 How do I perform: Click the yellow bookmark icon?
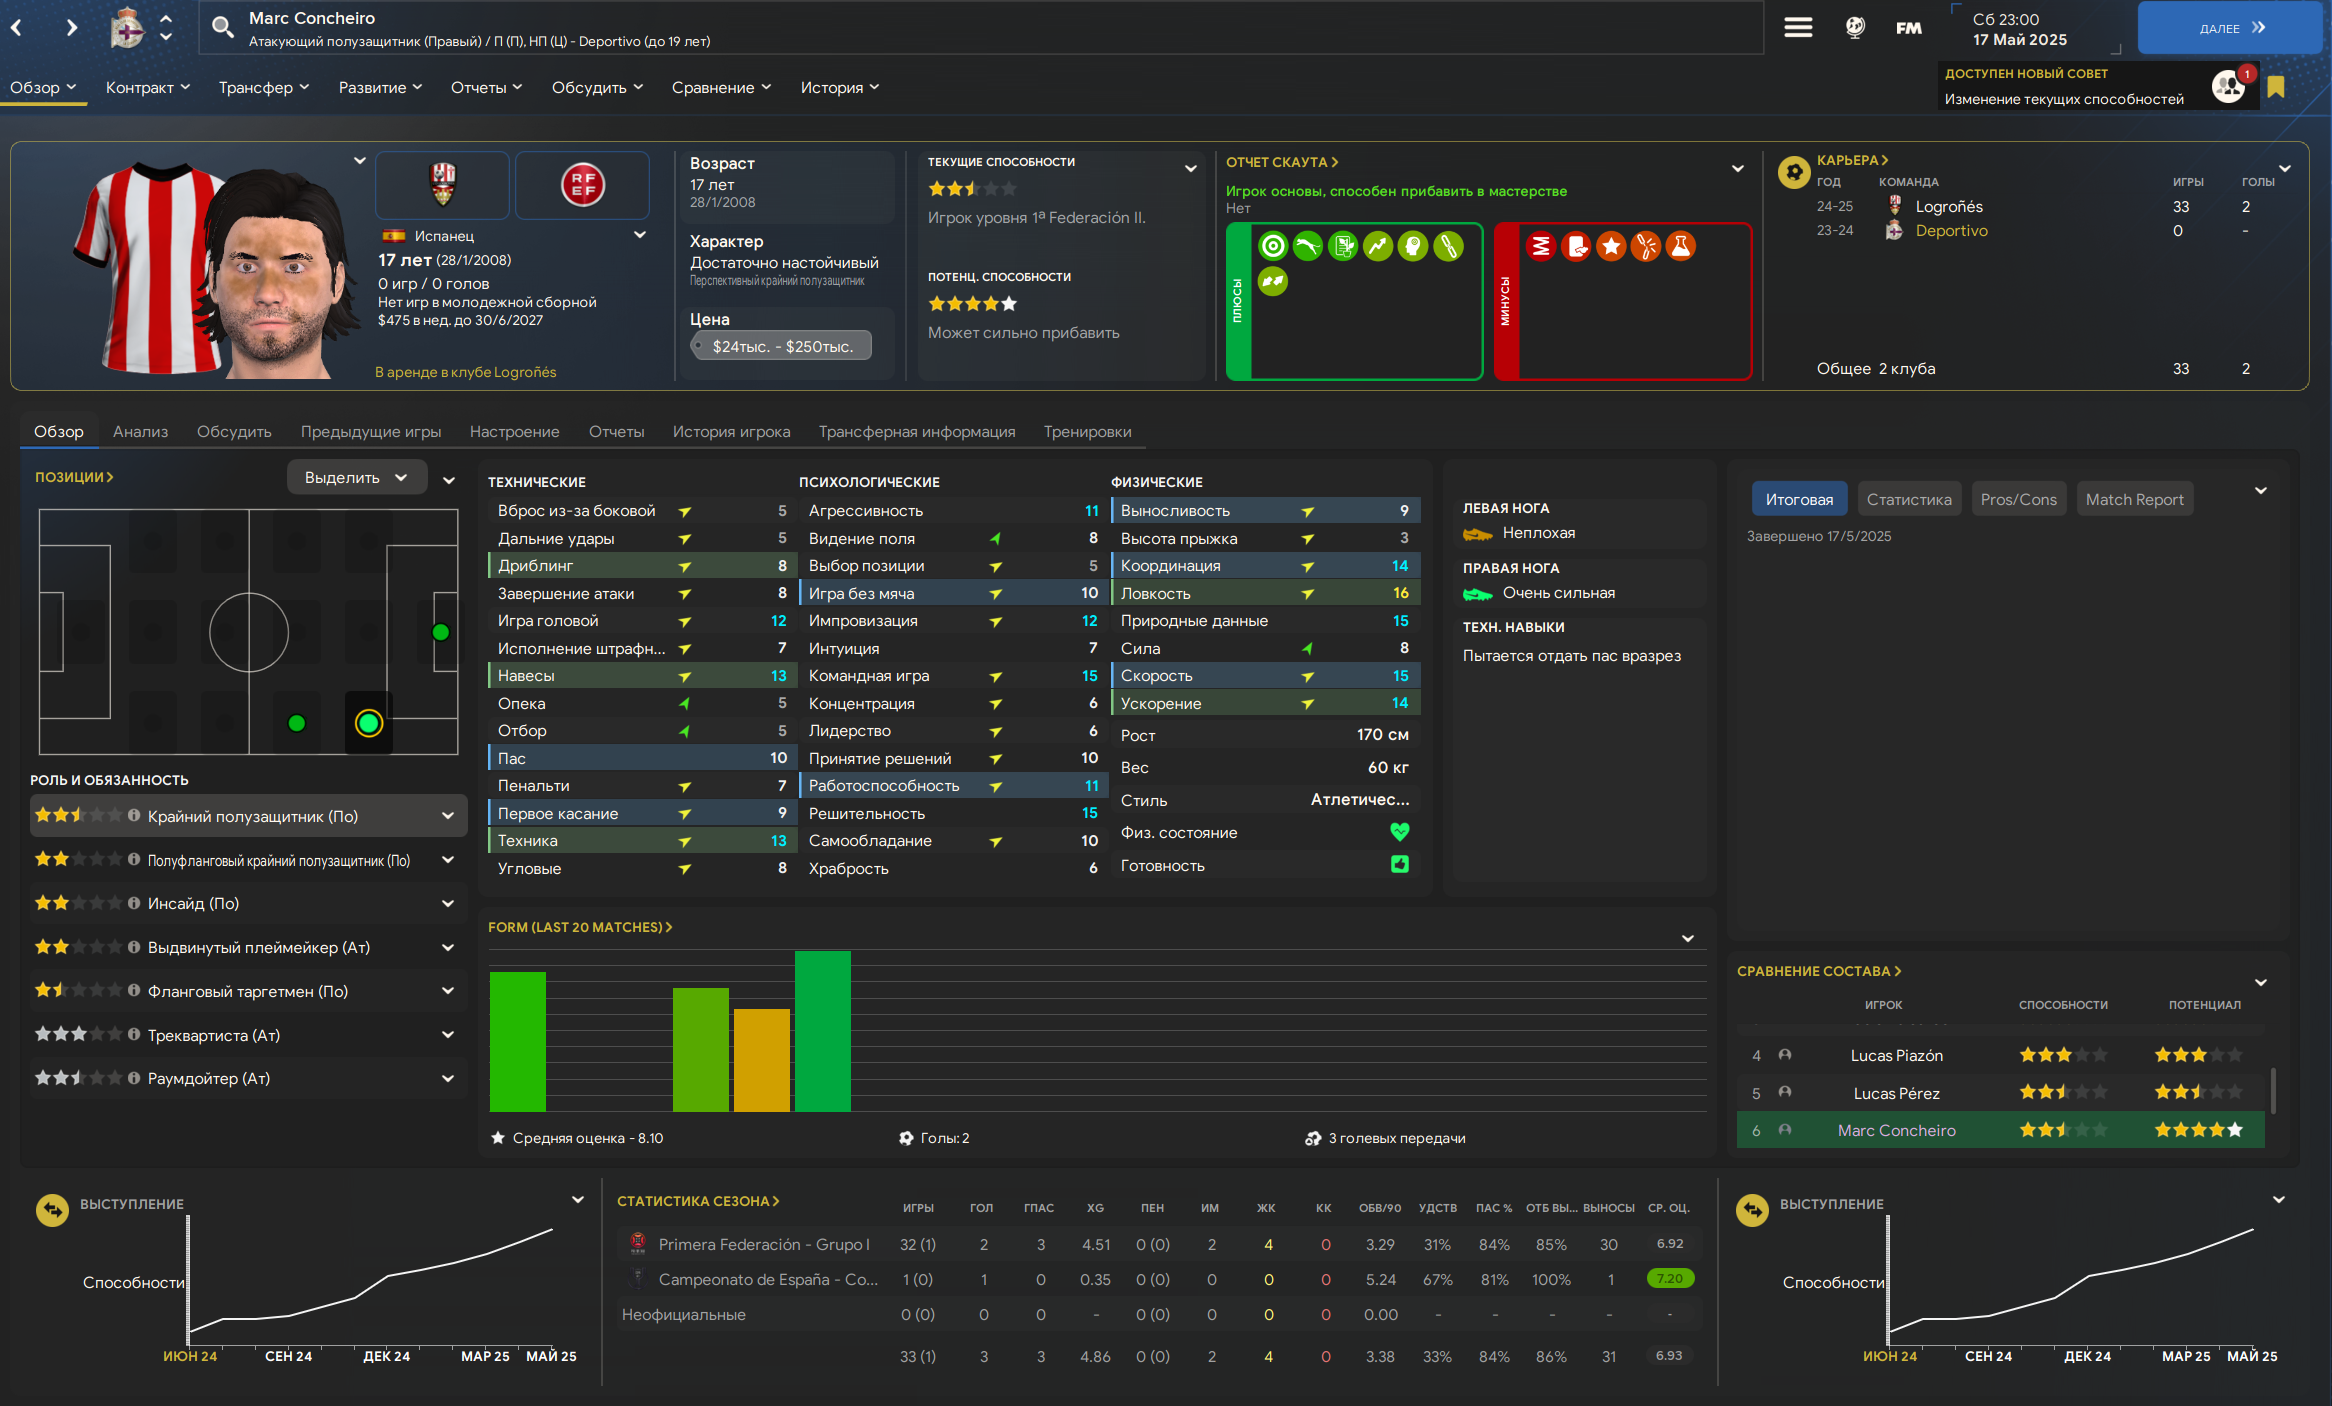tap(2276, 87)
